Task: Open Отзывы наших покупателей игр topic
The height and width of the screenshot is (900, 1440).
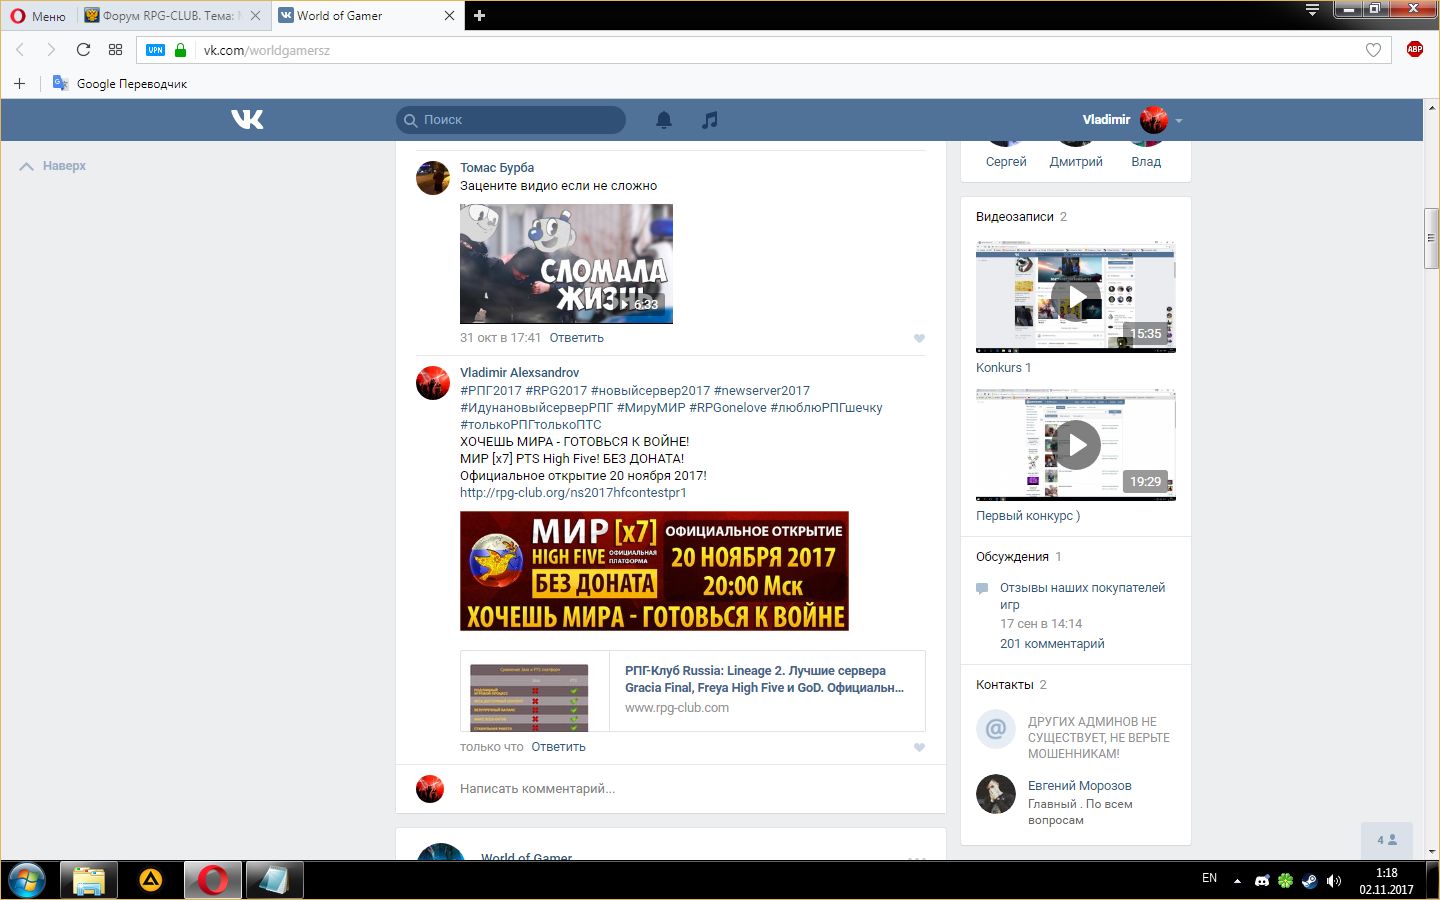Action: tap(1082, 596)
